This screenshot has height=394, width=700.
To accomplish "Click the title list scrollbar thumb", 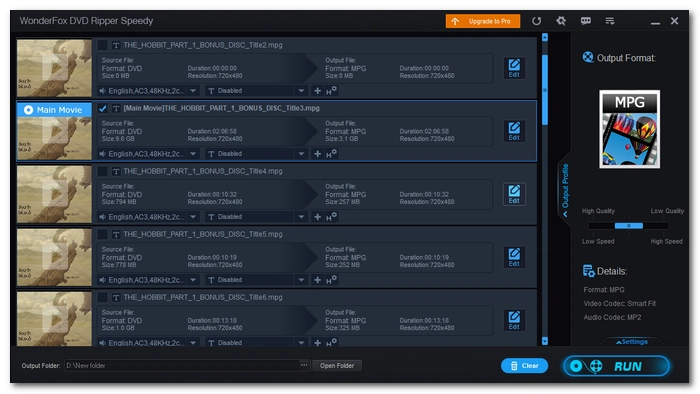I will pos(545,90).
